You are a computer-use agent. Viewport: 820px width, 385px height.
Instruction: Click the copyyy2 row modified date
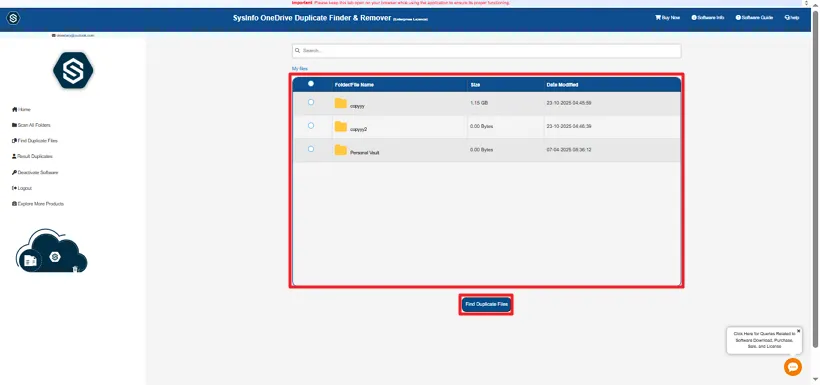(569, 126)
